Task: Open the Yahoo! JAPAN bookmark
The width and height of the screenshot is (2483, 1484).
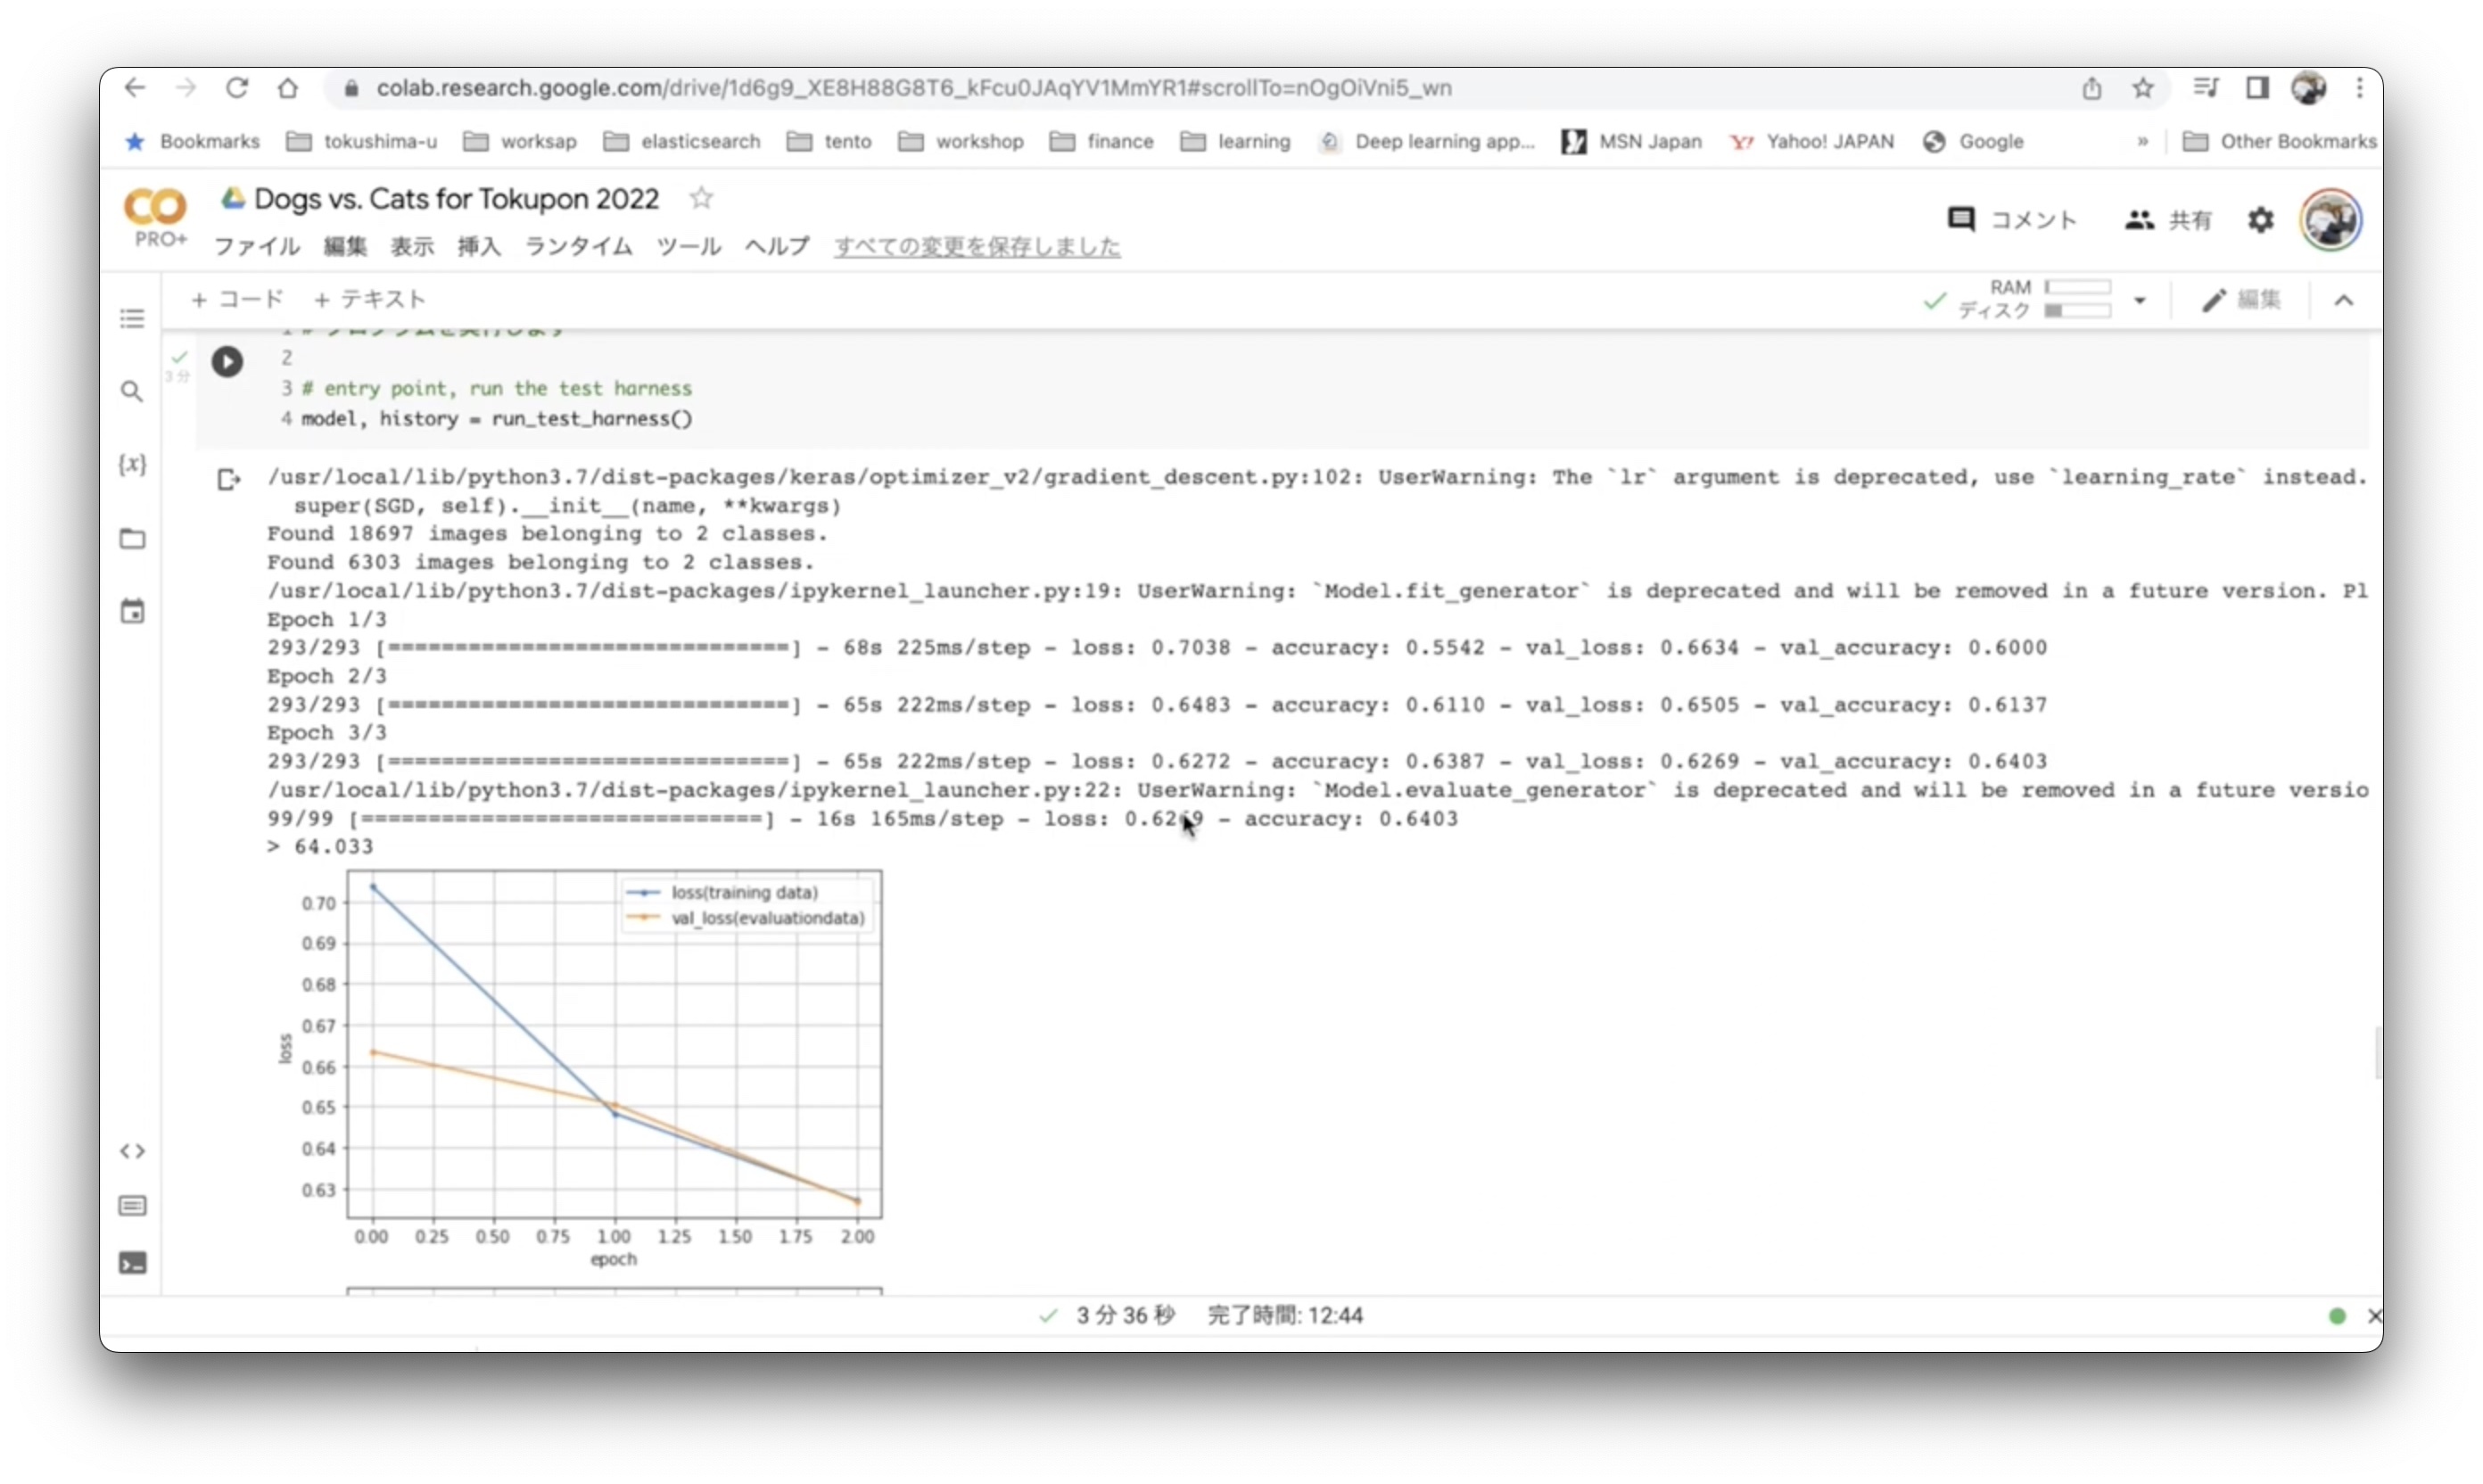Action: tap(1812, 141)
